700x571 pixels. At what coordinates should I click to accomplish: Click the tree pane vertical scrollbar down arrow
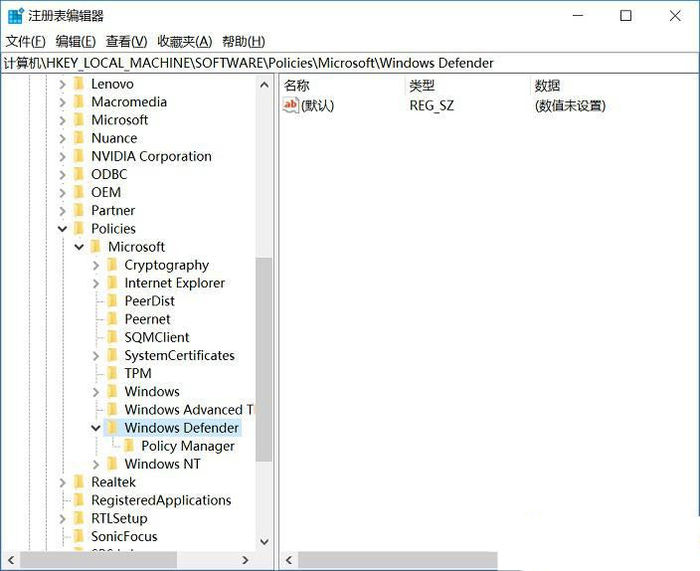[264, 541]
